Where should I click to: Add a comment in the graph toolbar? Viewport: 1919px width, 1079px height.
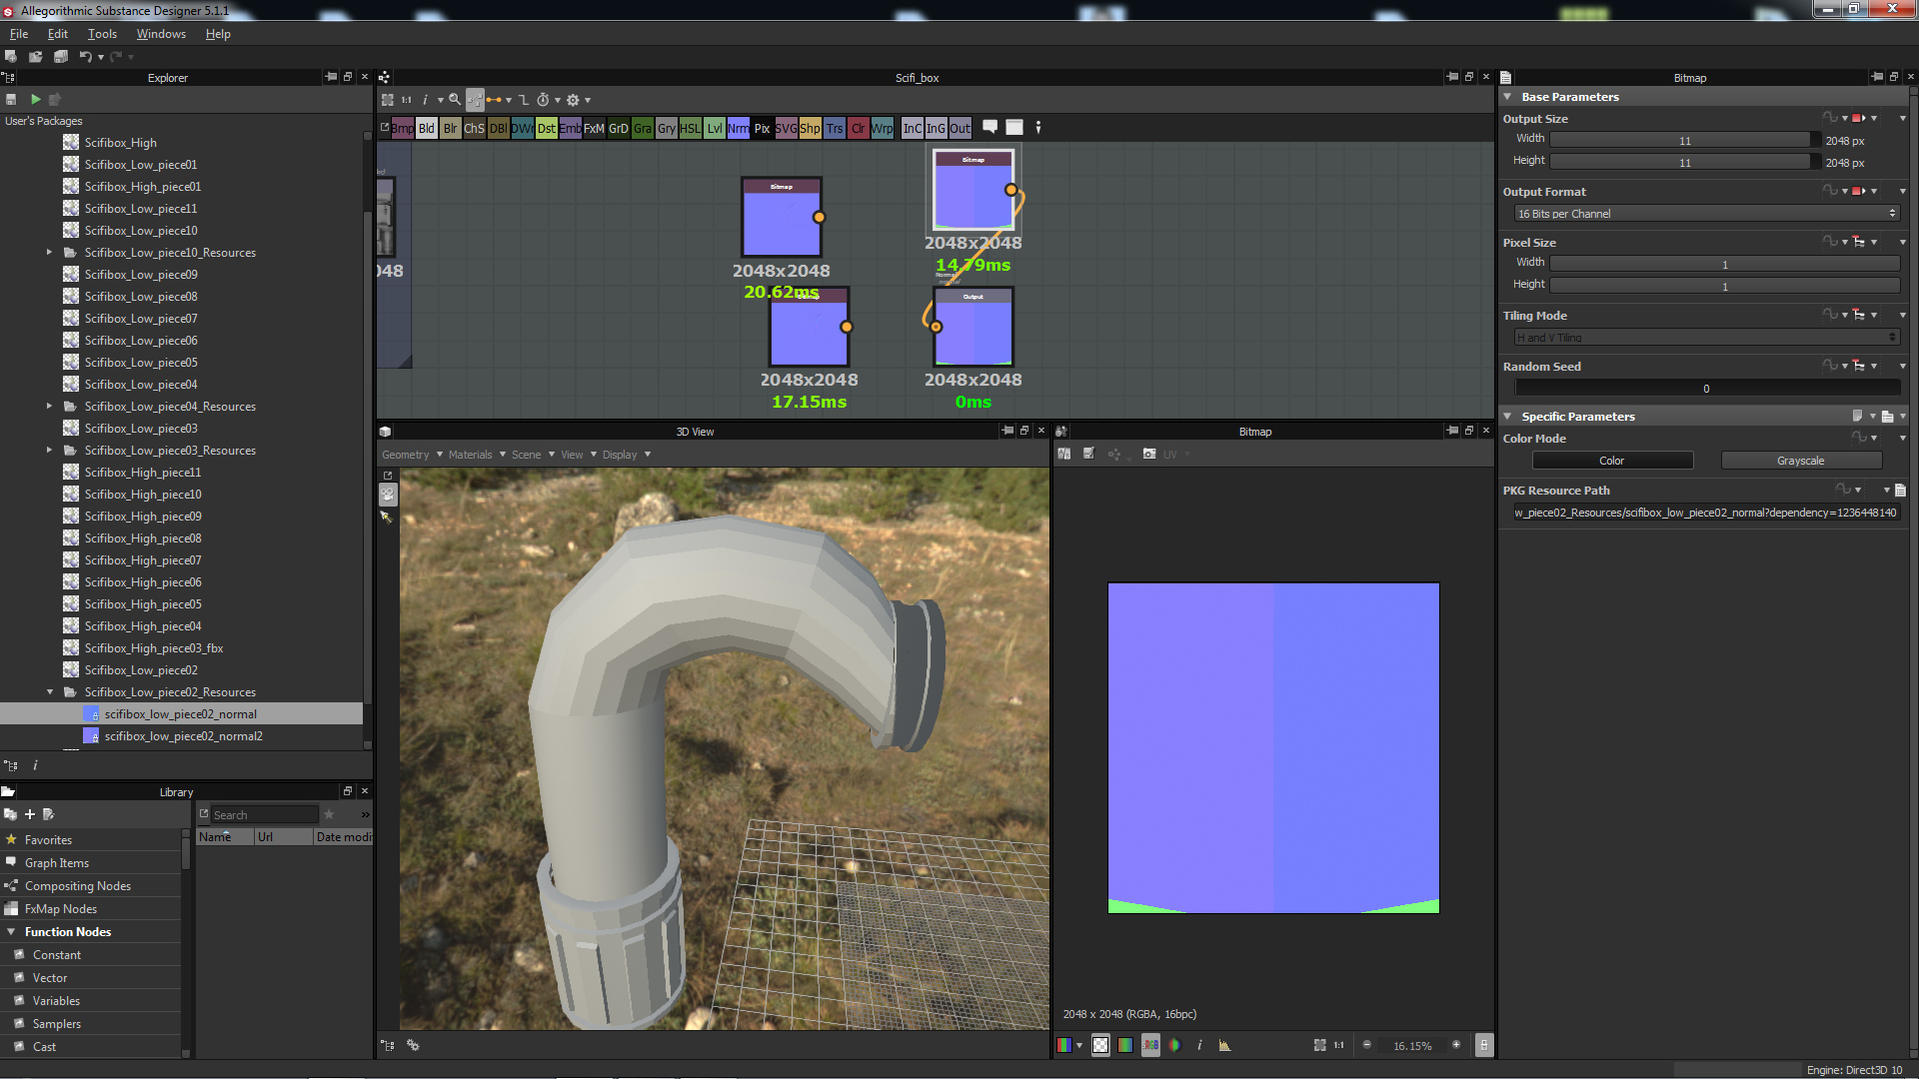click(990, 127)
